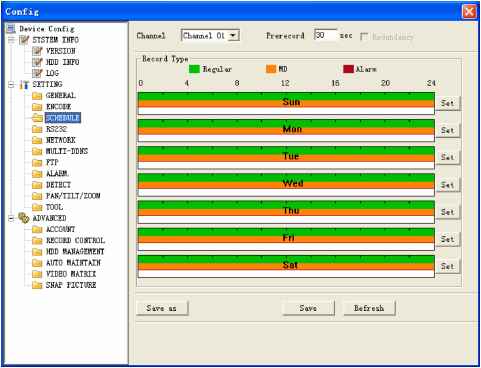The width and height of the screenshot is (481, 368).
Task: Toggle the Redundancy checkbox
Action: coord(364,36)
